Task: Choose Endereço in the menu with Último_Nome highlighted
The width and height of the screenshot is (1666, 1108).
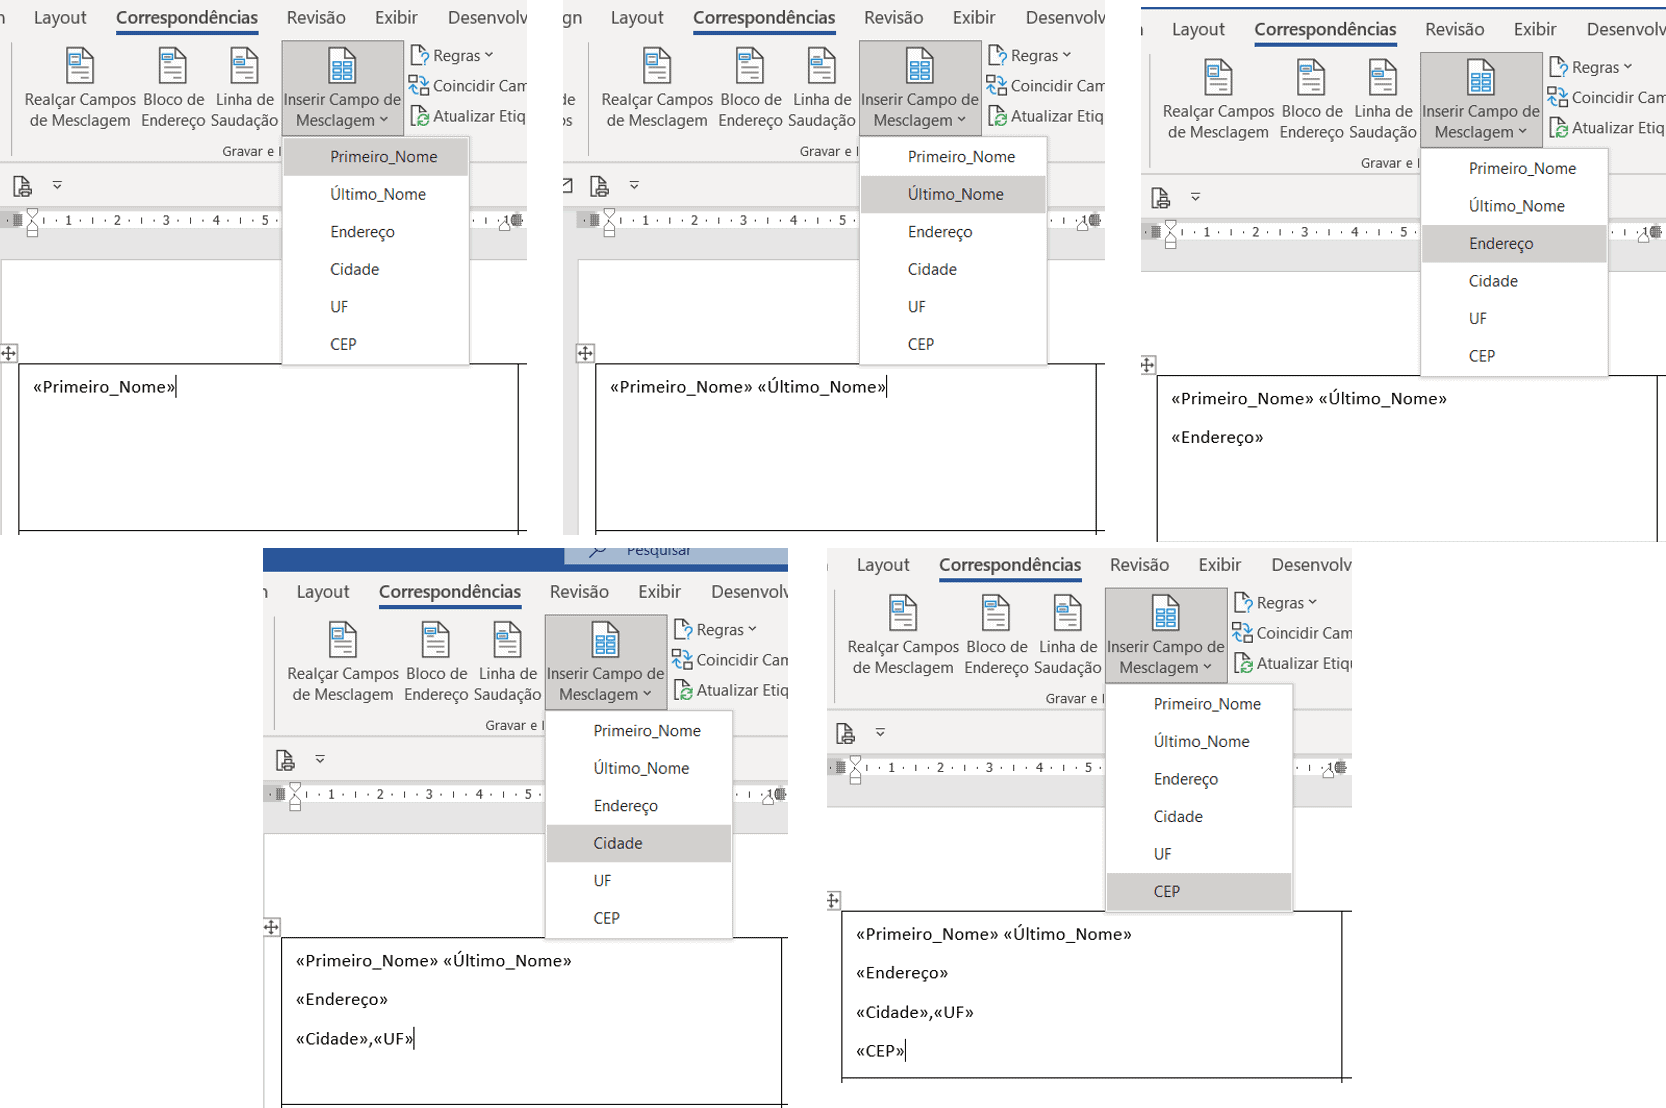Action: click(953, 232)
